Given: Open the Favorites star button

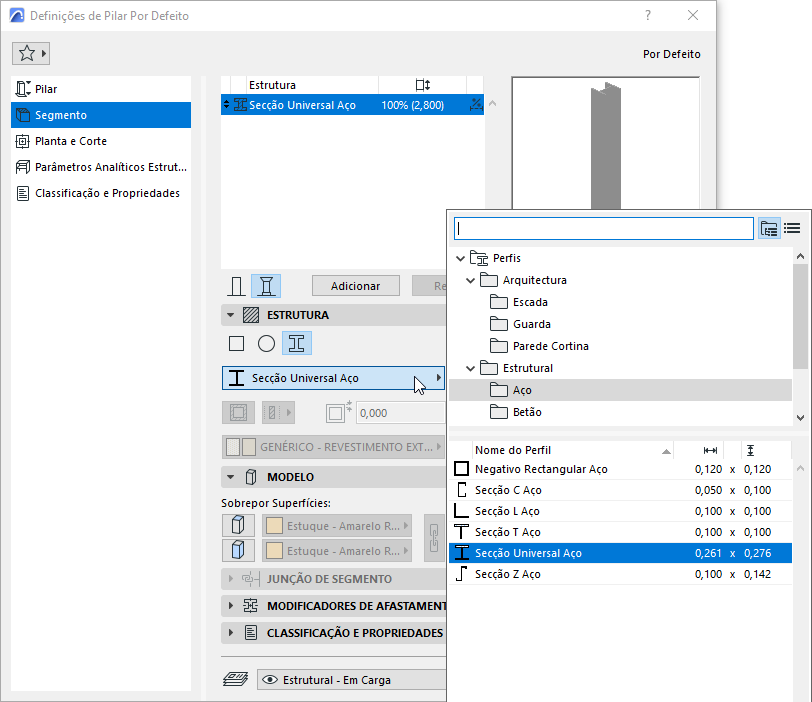Looking at the screenshot, I should tap(31, 53).
